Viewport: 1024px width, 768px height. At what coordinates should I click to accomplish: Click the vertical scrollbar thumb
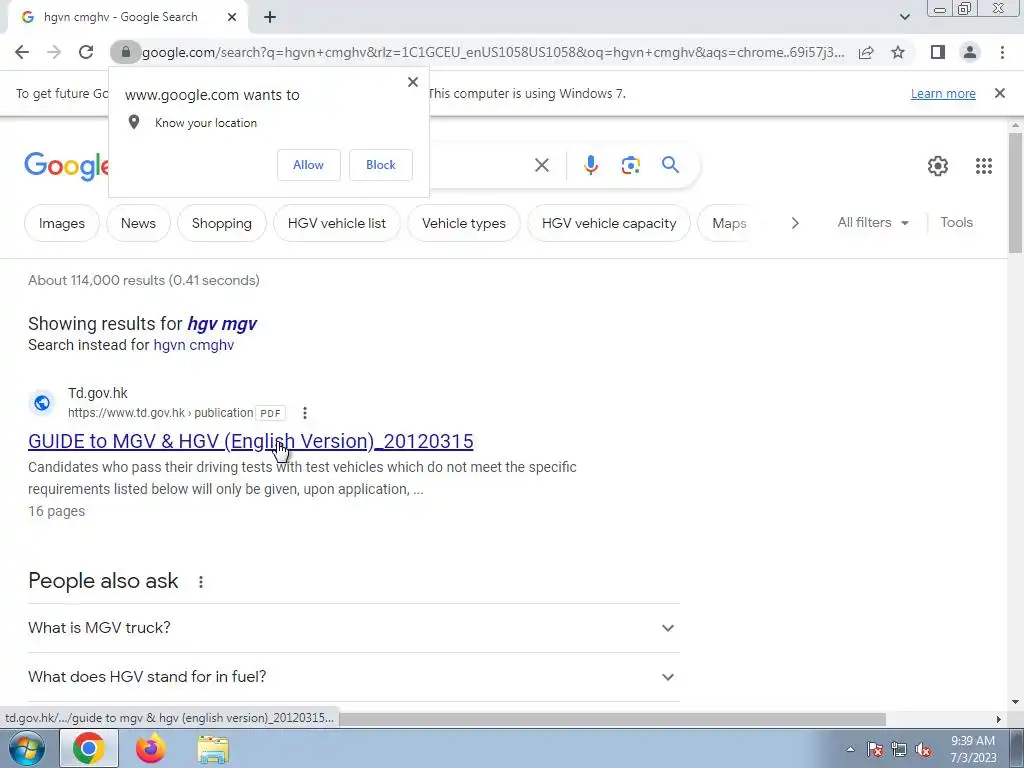[1015, 193]
